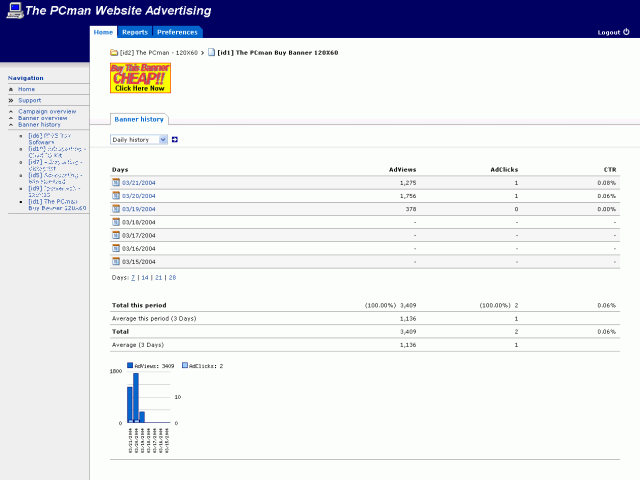Click the PCman computer logo icon
The width and height of the screenshot is (640, 480).
pyautogui.click(x=15, y=10)
